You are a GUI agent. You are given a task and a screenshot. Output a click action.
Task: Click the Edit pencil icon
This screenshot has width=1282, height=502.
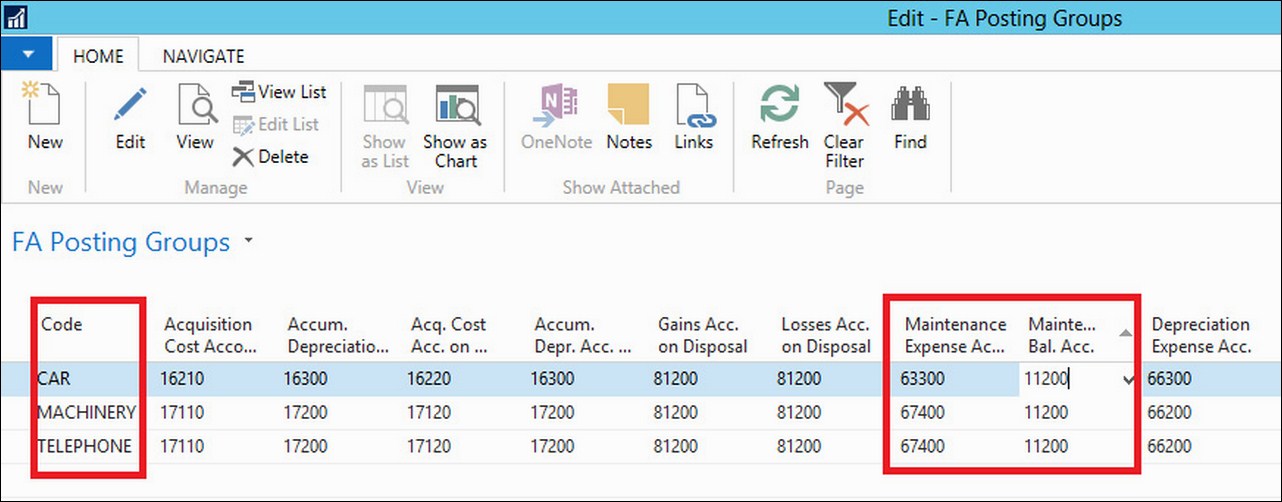tap(130, 105)
